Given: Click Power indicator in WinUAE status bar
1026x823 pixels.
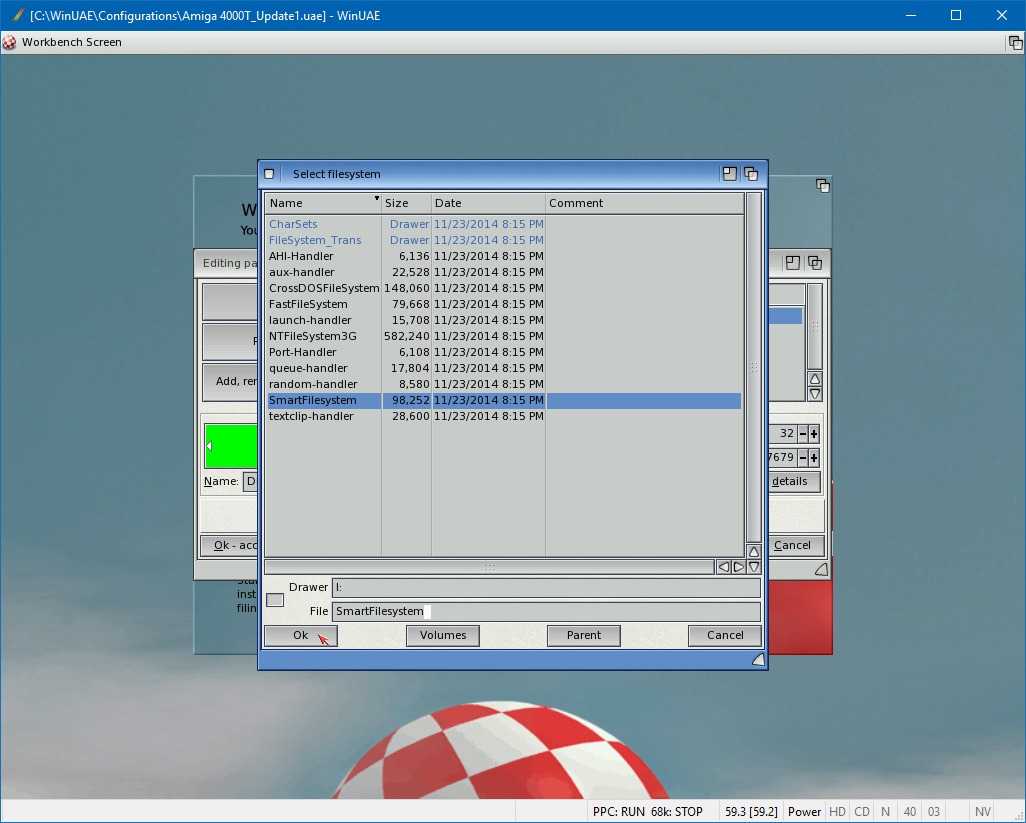Looking at the screenshot, I should click(804, 812).
